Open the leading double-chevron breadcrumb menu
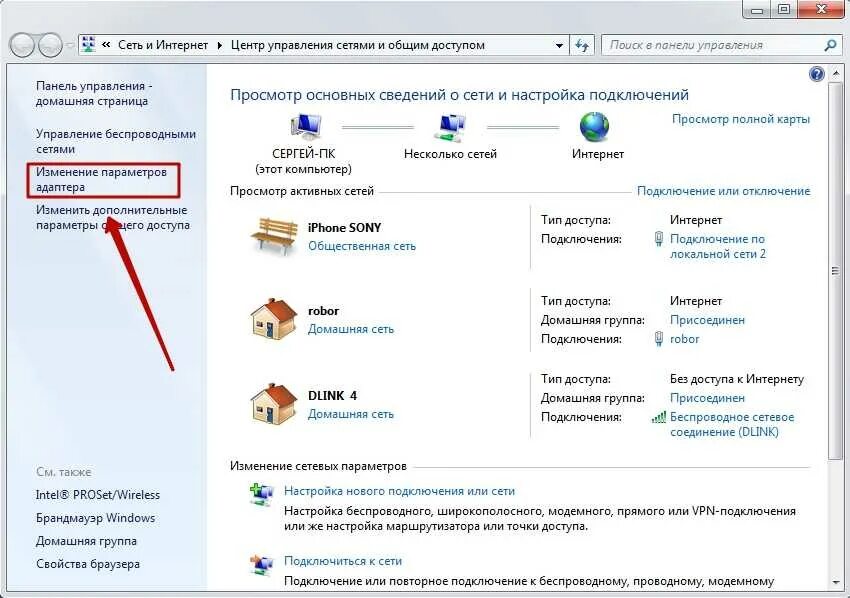This screenshot has width=850, height=598. 106,45
